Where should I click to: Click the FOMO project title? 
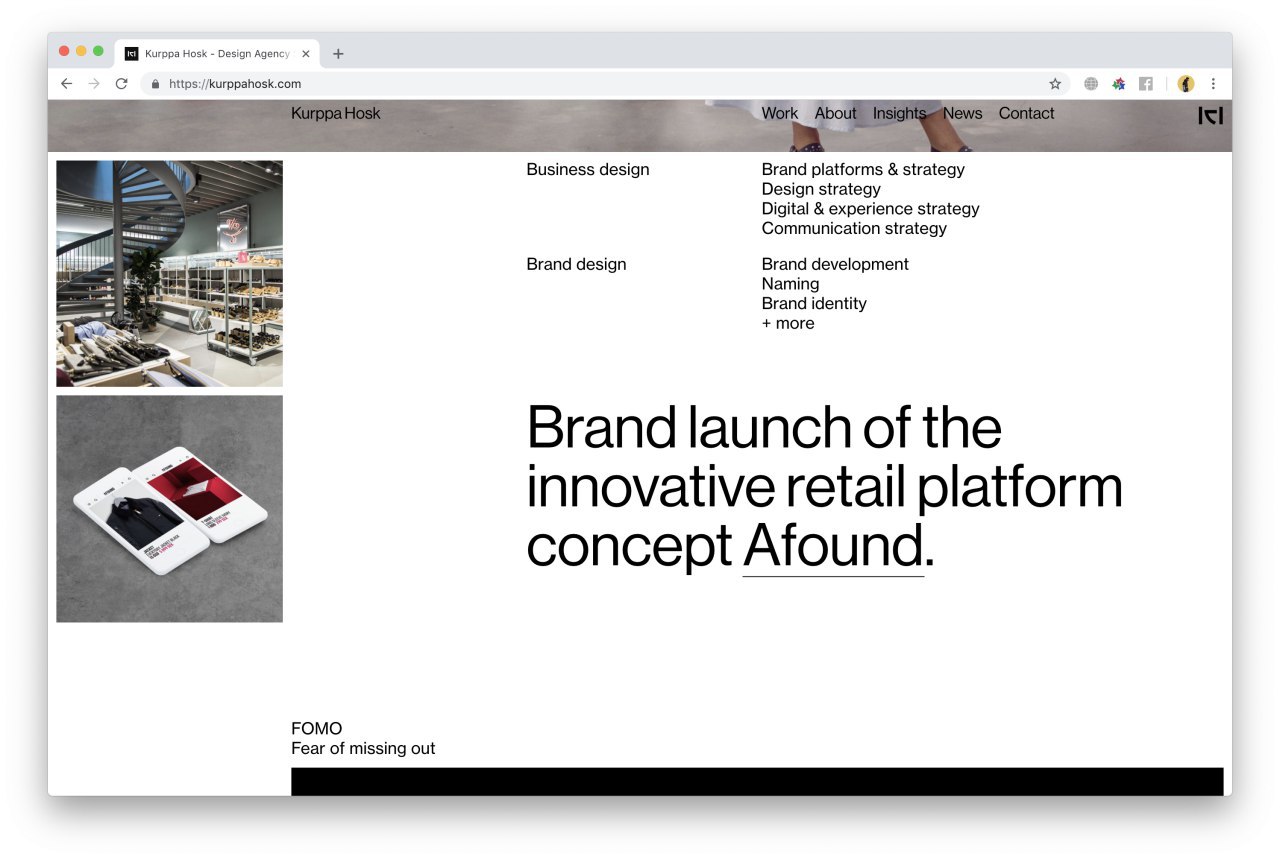click(316, 728)
